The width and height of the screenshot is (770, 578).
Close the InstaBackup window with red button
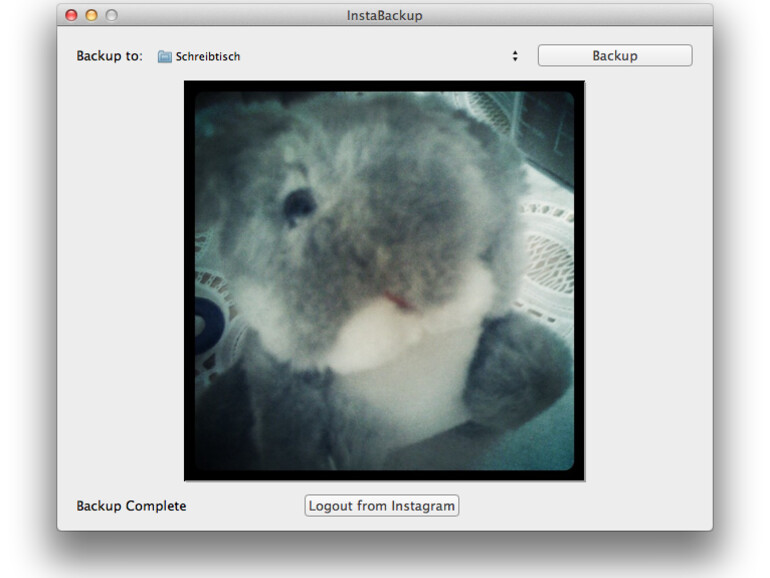[x=71, y=15]
